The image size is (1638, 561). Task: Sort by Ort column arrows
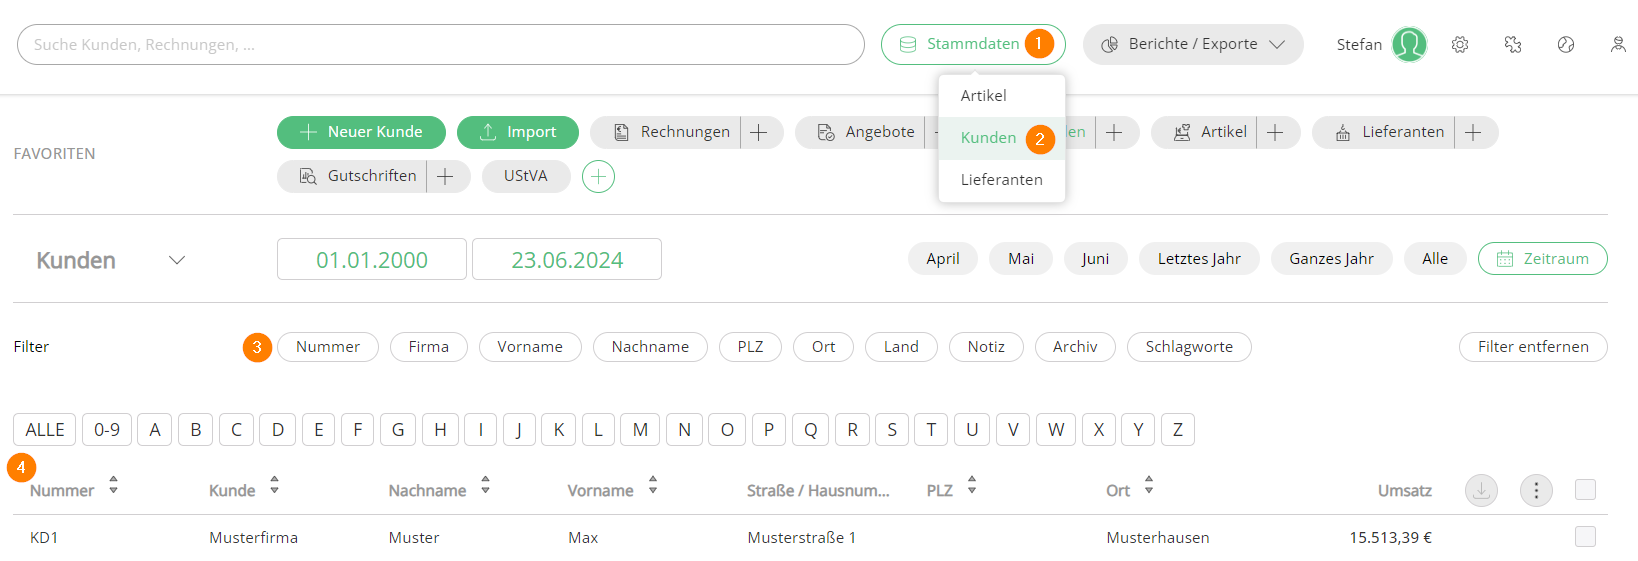pyautogui.click(x=1149, y=485)
